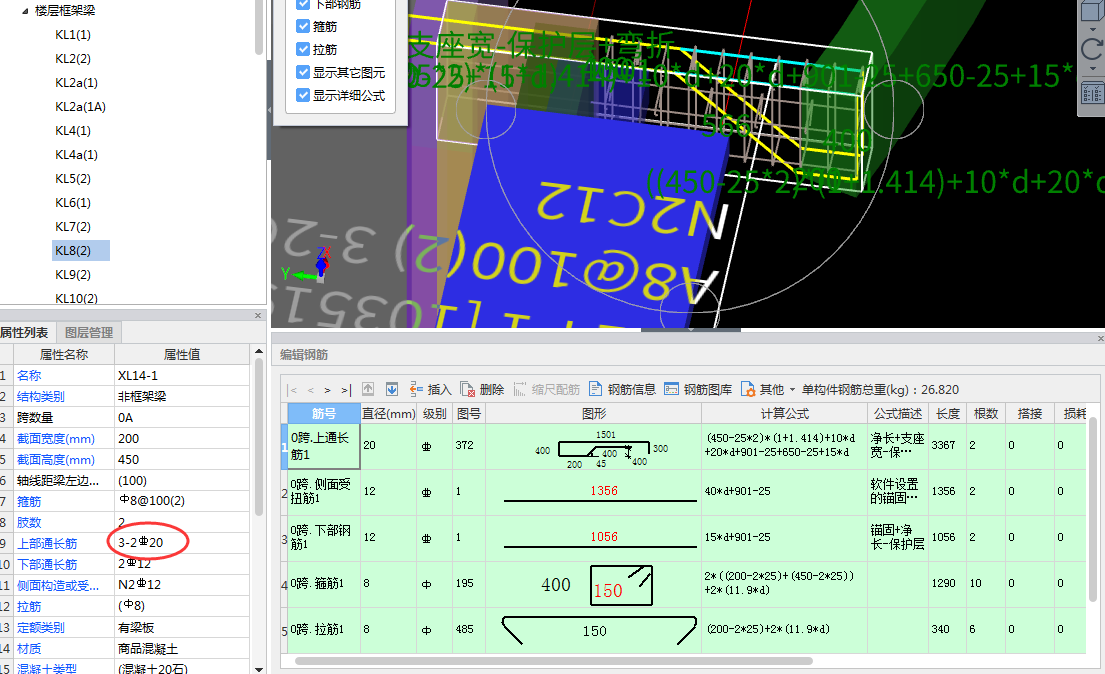Edit 截面高度 value 450
The height and width of the screenshot is (674, 1105).
182,460
